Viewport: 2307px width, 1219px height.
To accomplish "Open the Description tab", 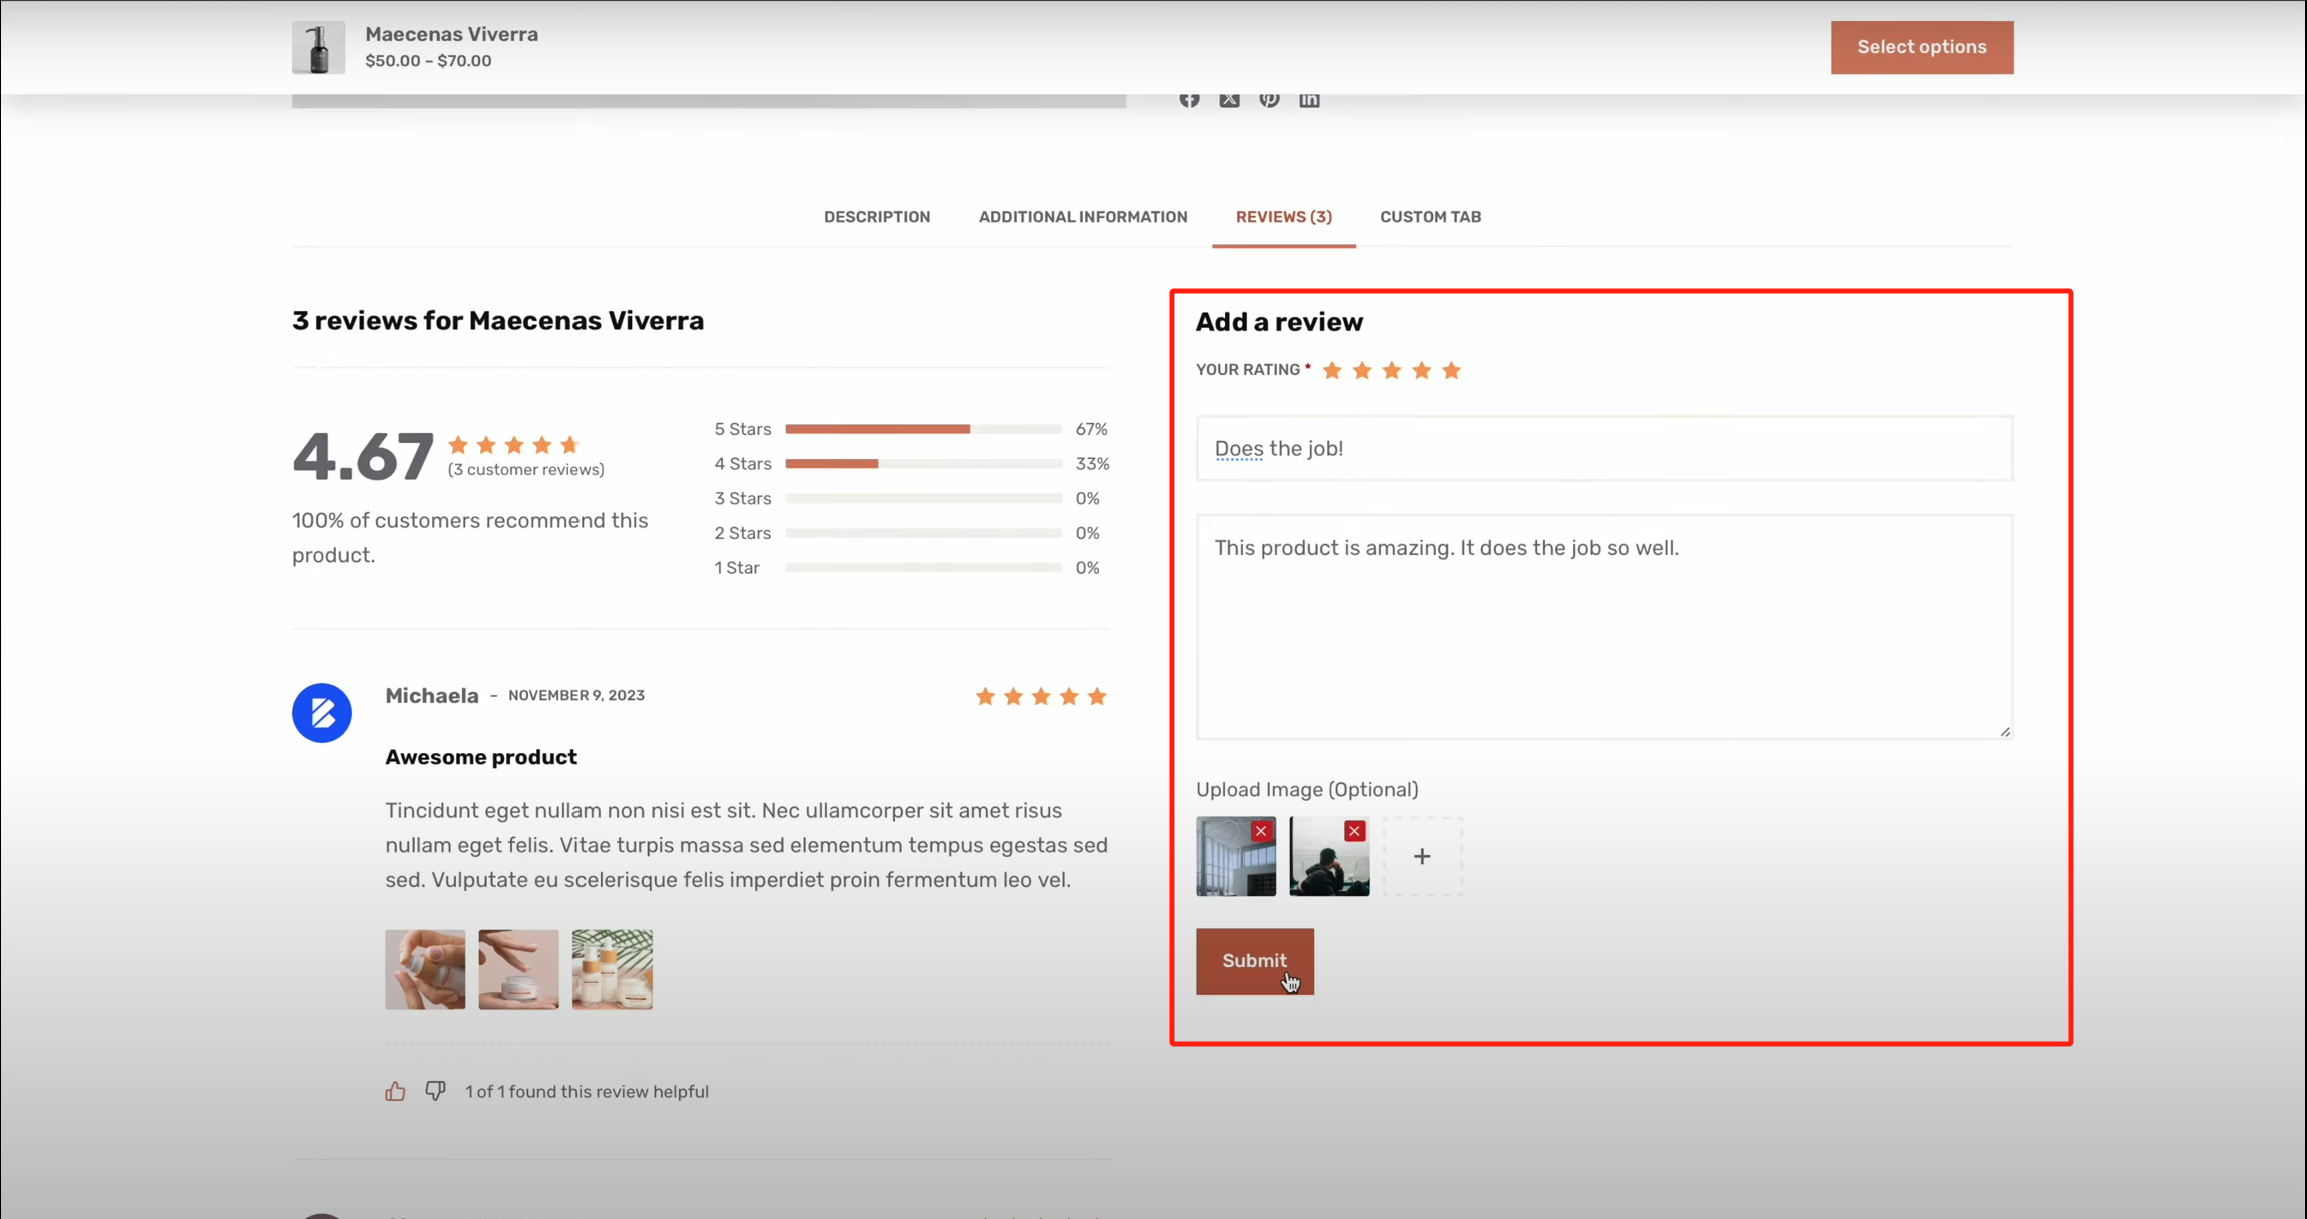I will point(877,217).
